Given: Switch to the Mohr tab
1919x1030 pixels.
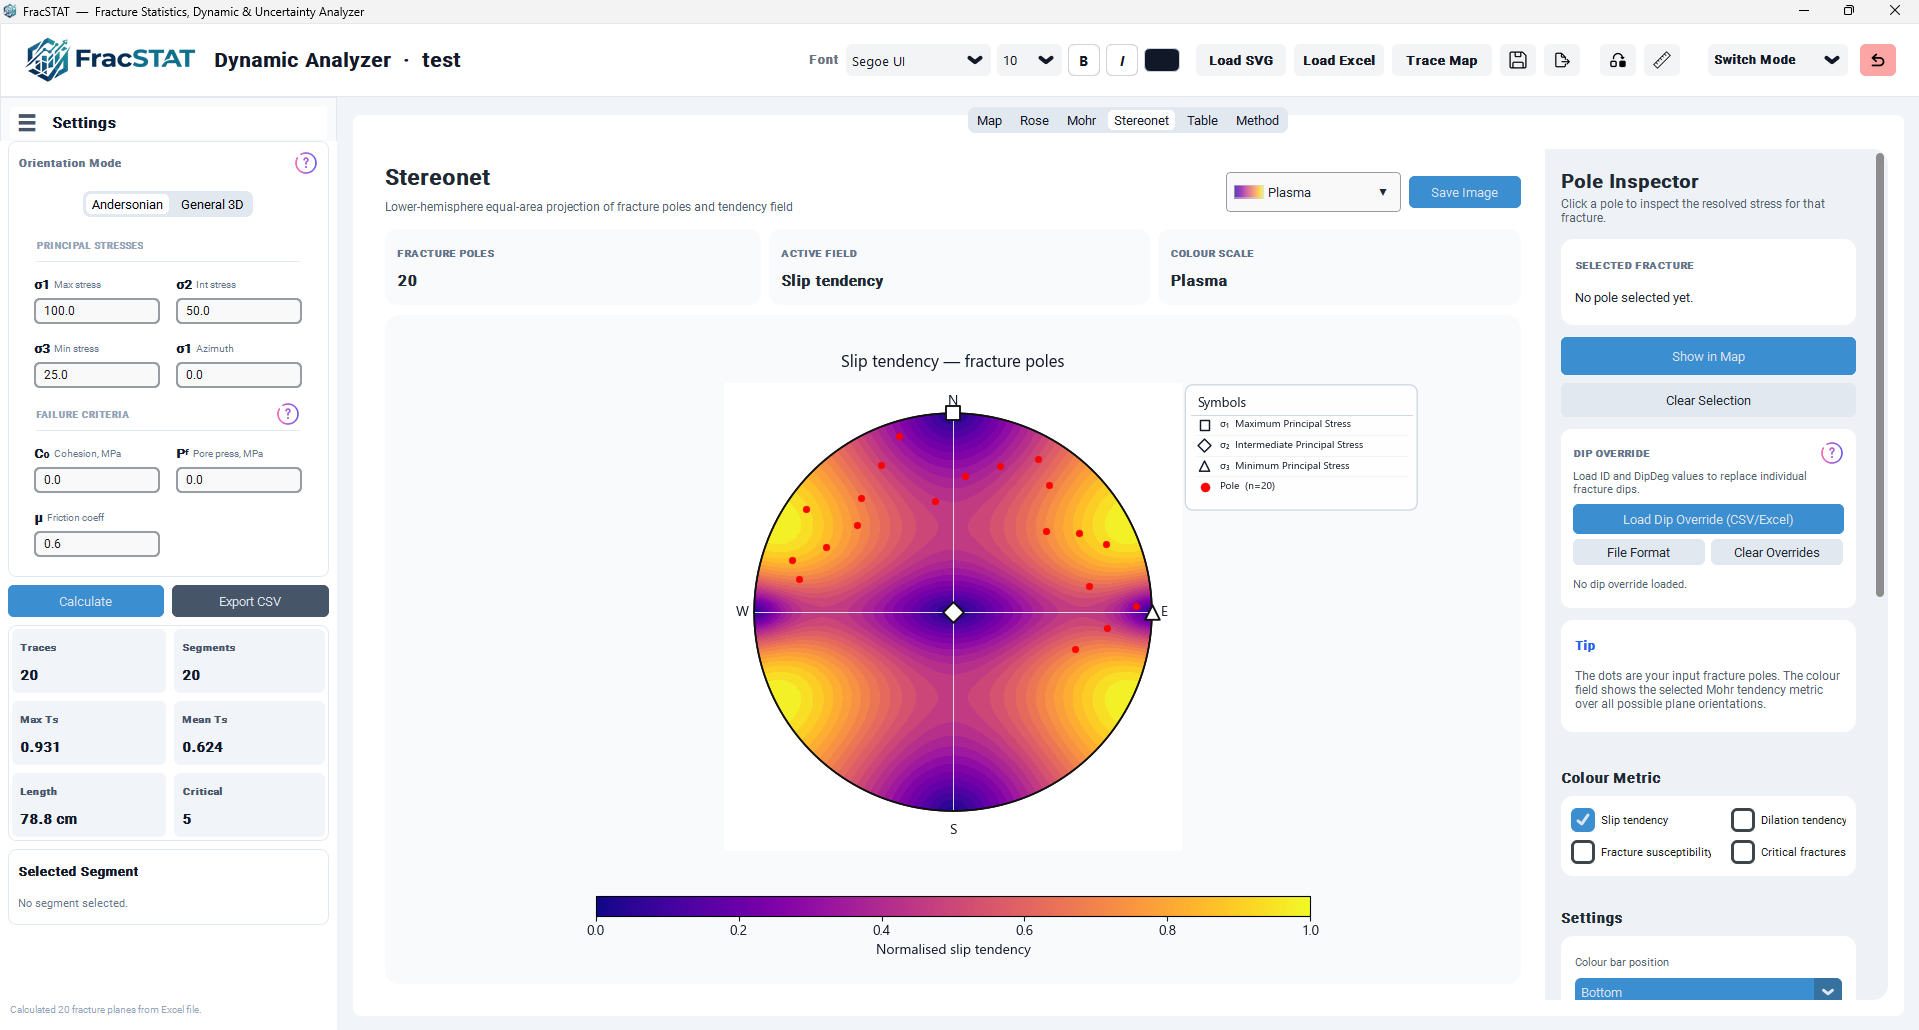Looking at the screenshot, I should 1081,120.
